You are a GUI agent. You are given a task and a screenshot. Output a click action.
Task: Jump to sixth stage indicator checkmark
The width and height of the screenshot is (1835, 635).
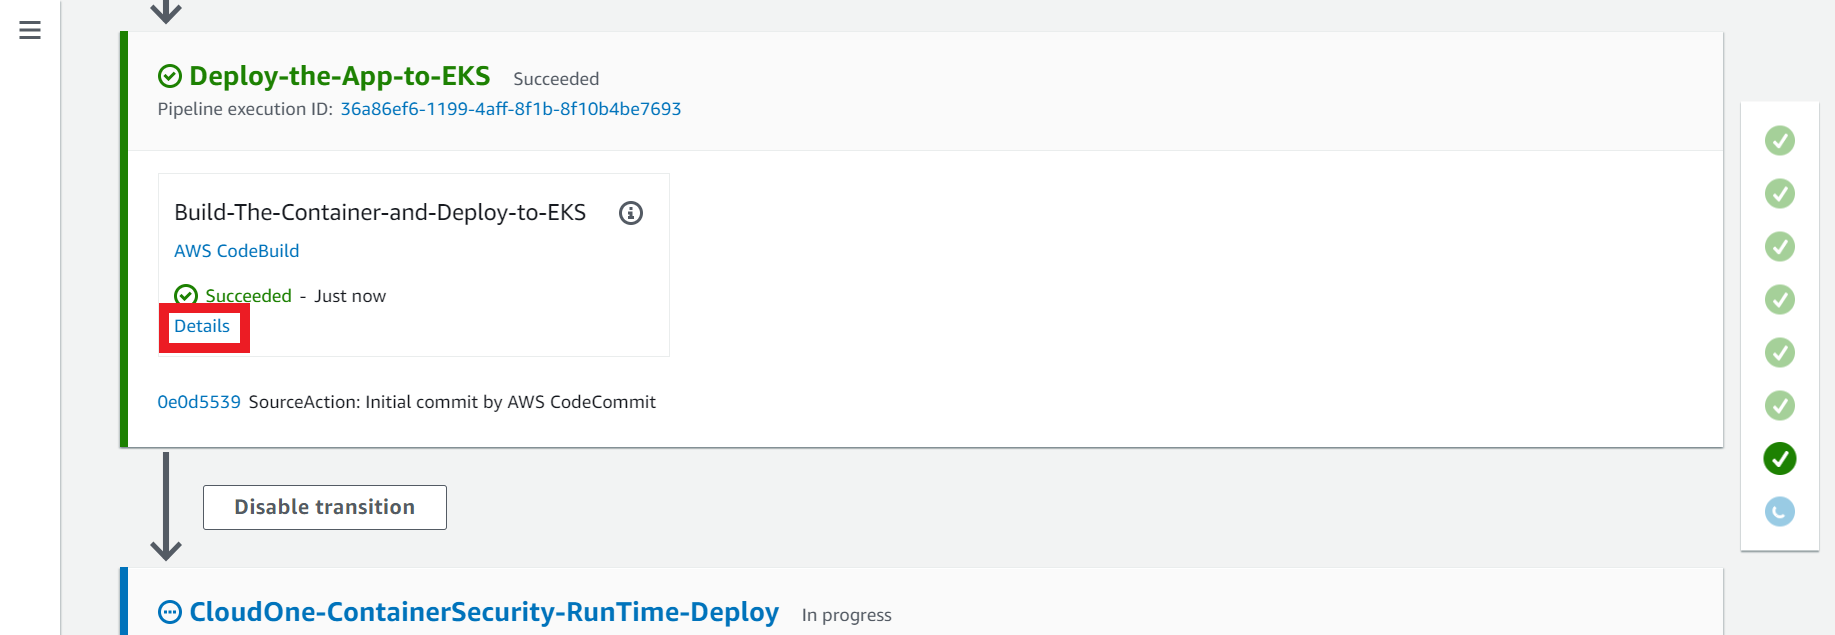click(1779, 406)
